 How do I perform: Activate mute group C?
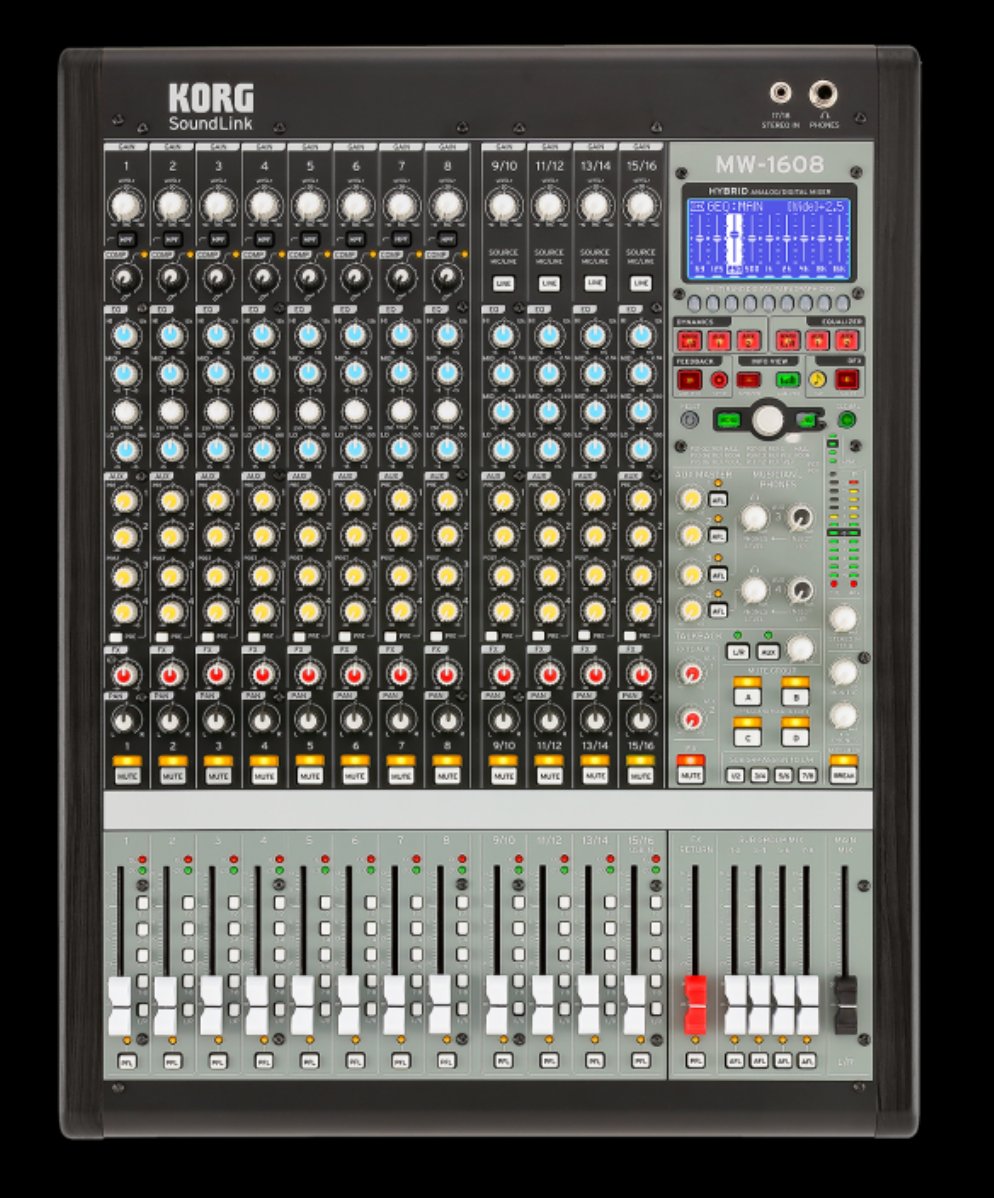click(747, 737)
